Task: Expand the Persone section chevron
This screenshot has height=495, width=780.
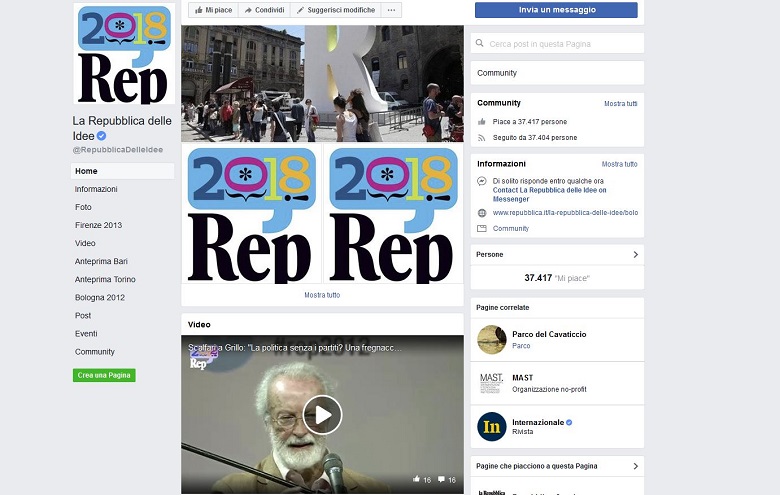Action: pos(635,254)
